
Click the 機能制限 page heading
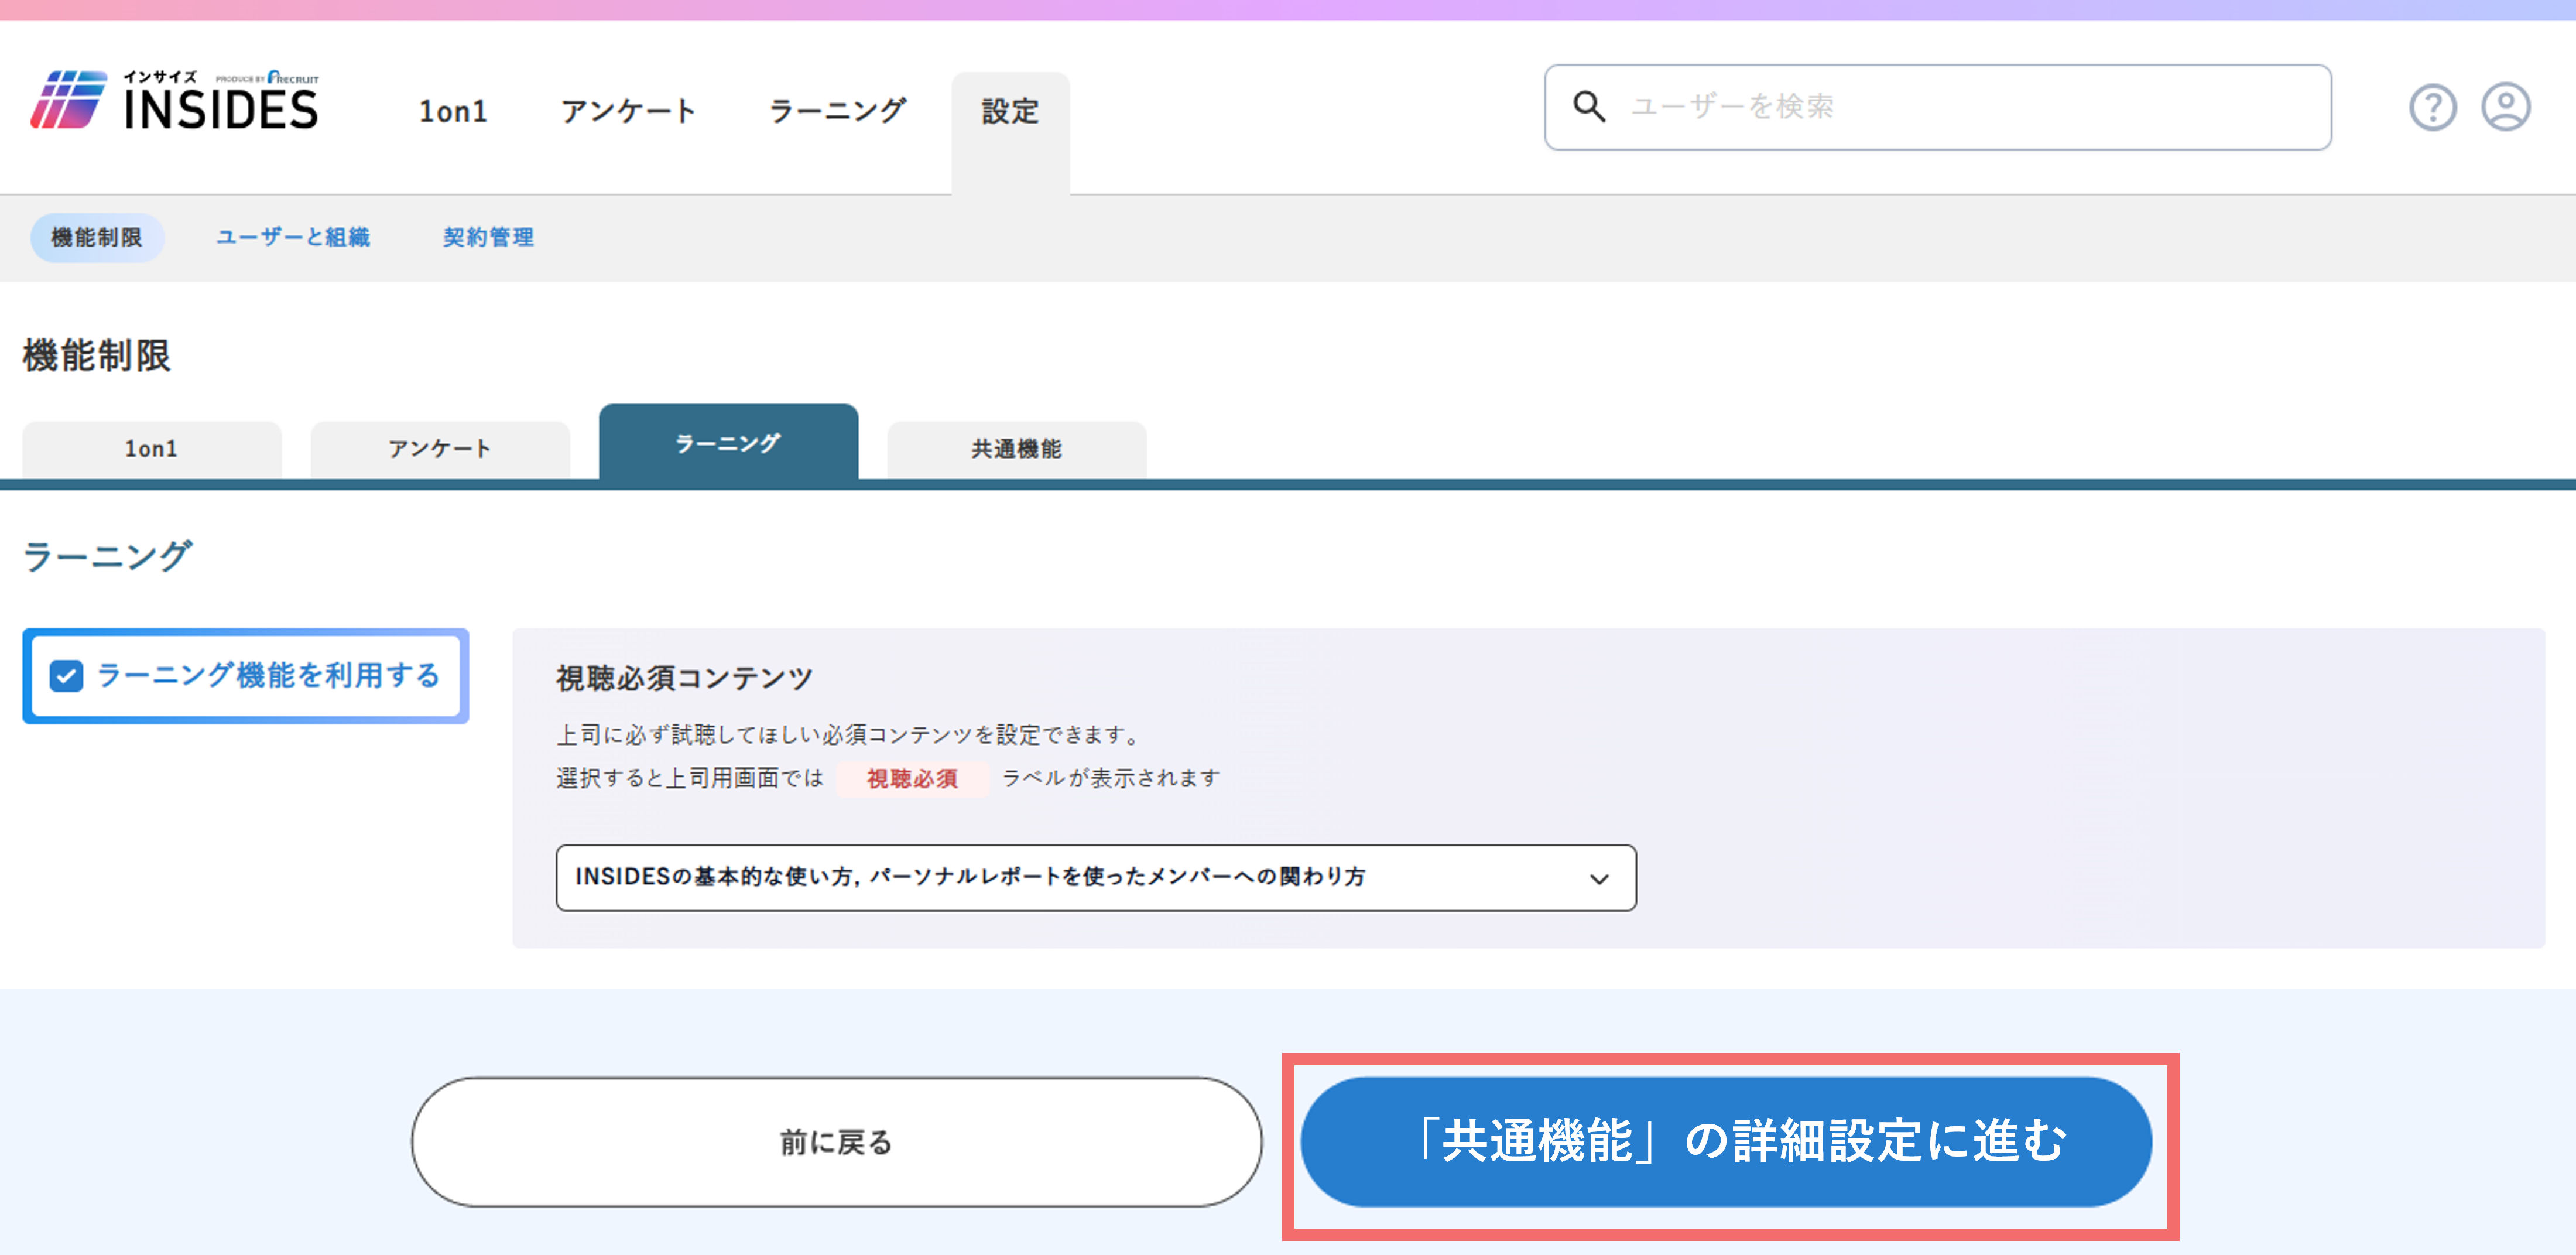[97, 356]
